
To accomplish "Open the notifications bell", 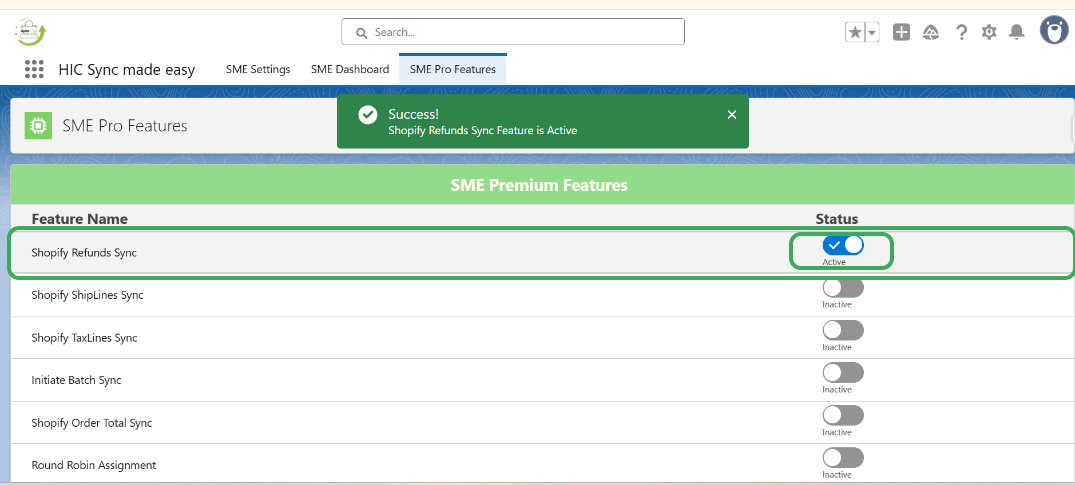I will (x=1017, y=32).
